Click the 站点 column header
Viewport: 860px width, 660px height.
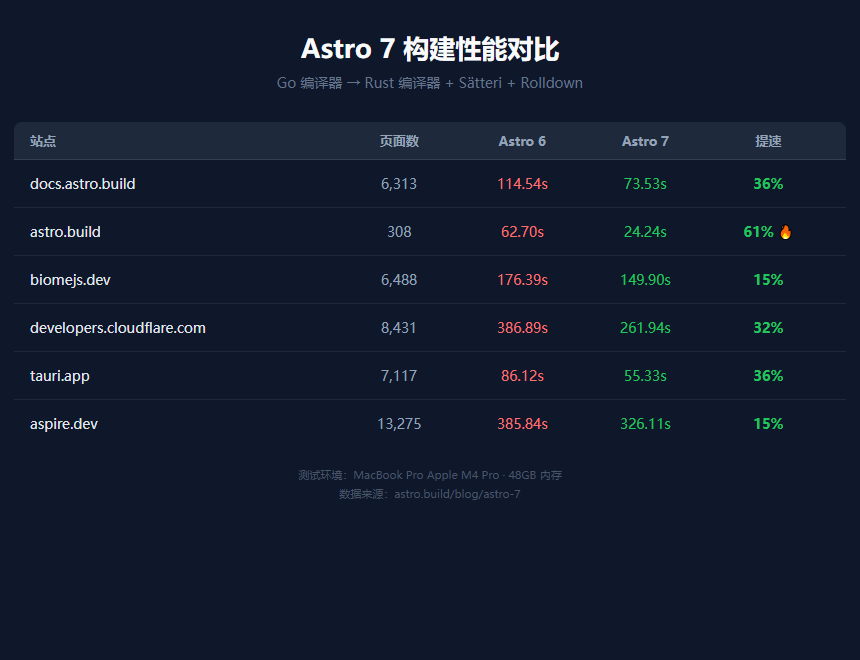[x=43, y=141]
